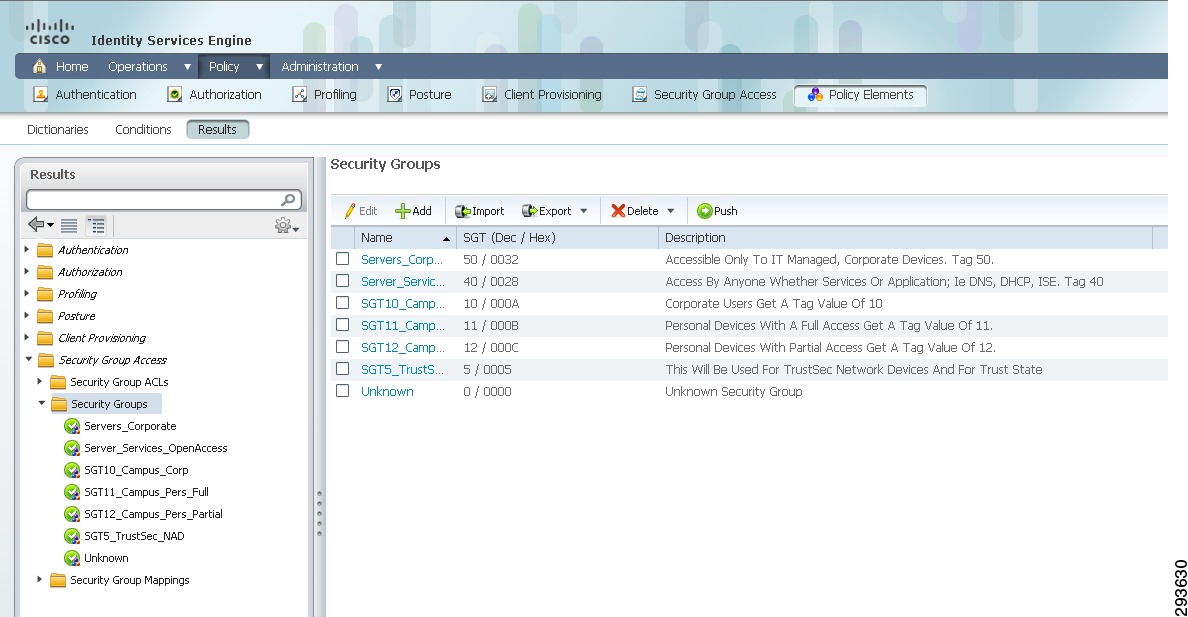Viewport: 1188px width, 617px height.
Task: Select Server_Services_OpenAccess in the tree
Action: tap(155, 448)
